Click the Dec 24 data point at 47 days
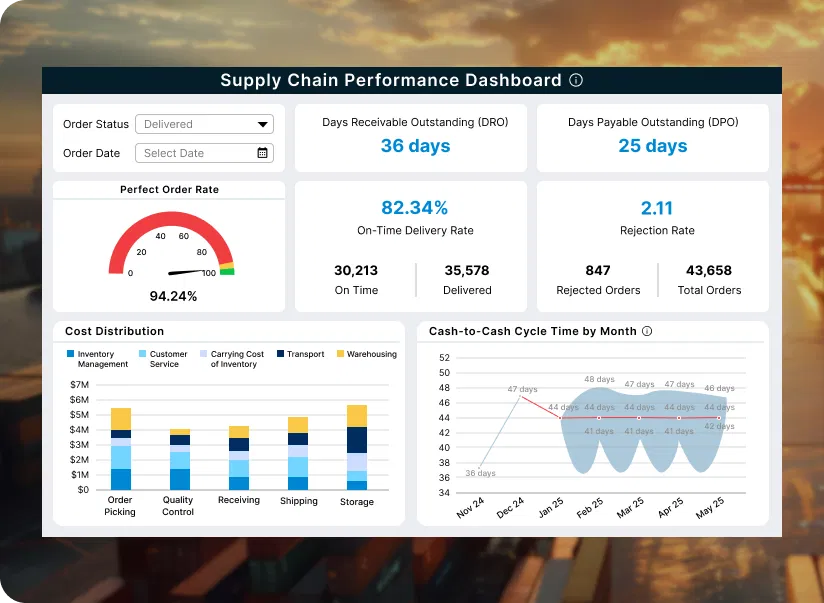824x603 pixels. [519, 397]
